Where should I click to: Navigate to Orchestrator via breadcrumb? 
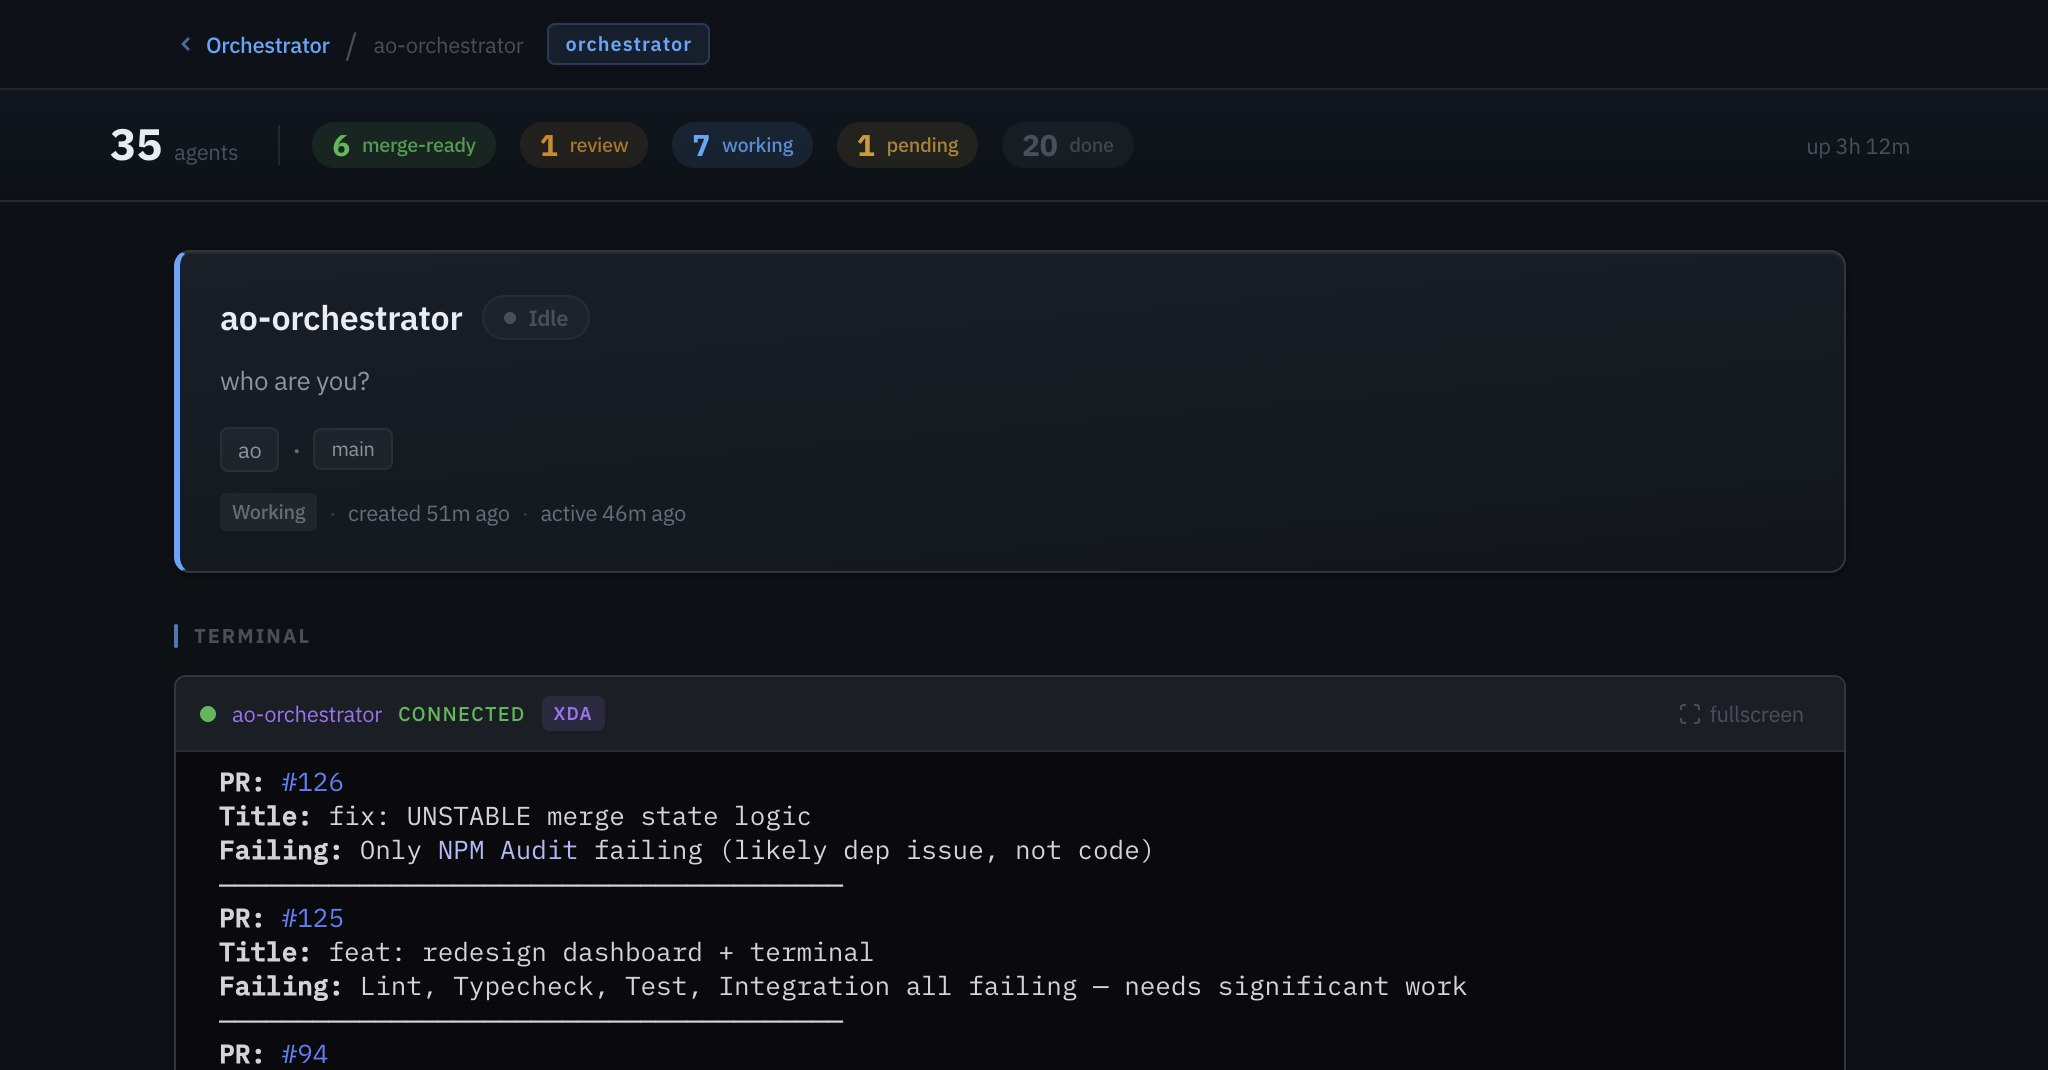(x=266, y=45)
